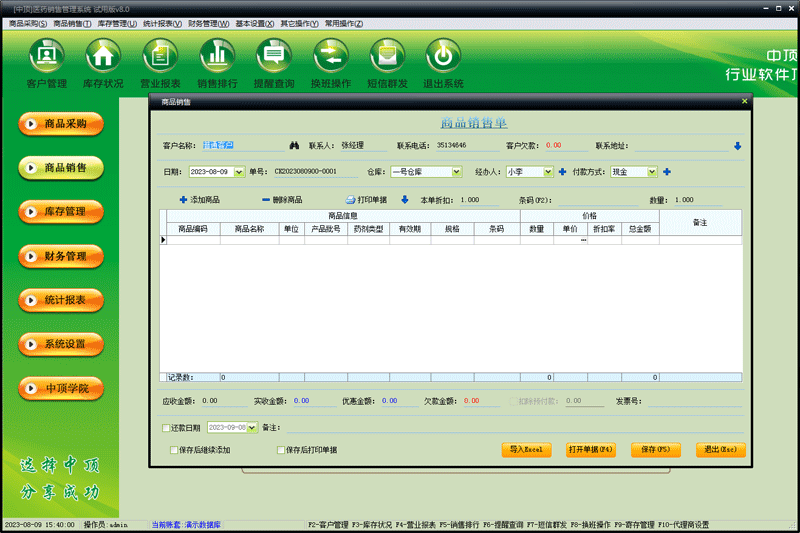Click row selector arrow in table
800x533 pixels.
click(163, 240)
